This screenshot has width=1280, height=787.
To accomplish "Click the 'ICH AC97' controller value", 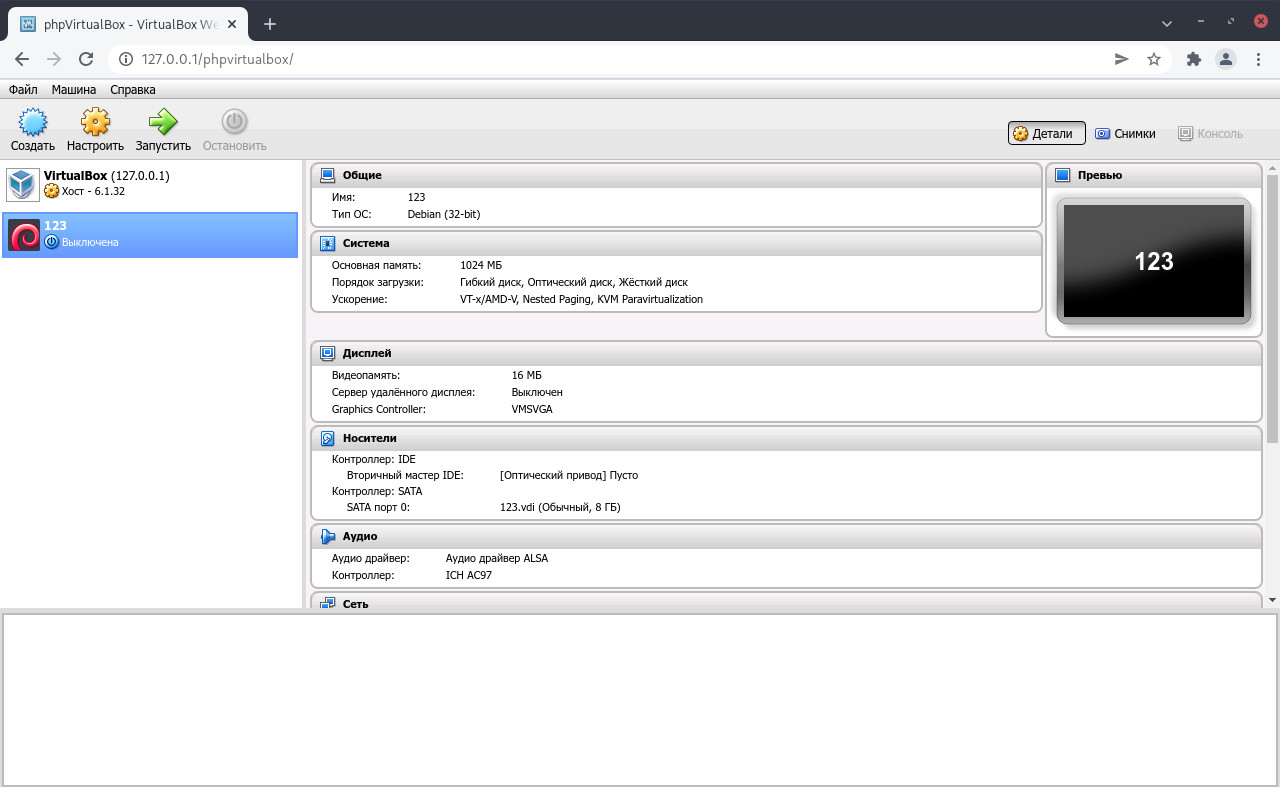I will [x=469, y=575].
